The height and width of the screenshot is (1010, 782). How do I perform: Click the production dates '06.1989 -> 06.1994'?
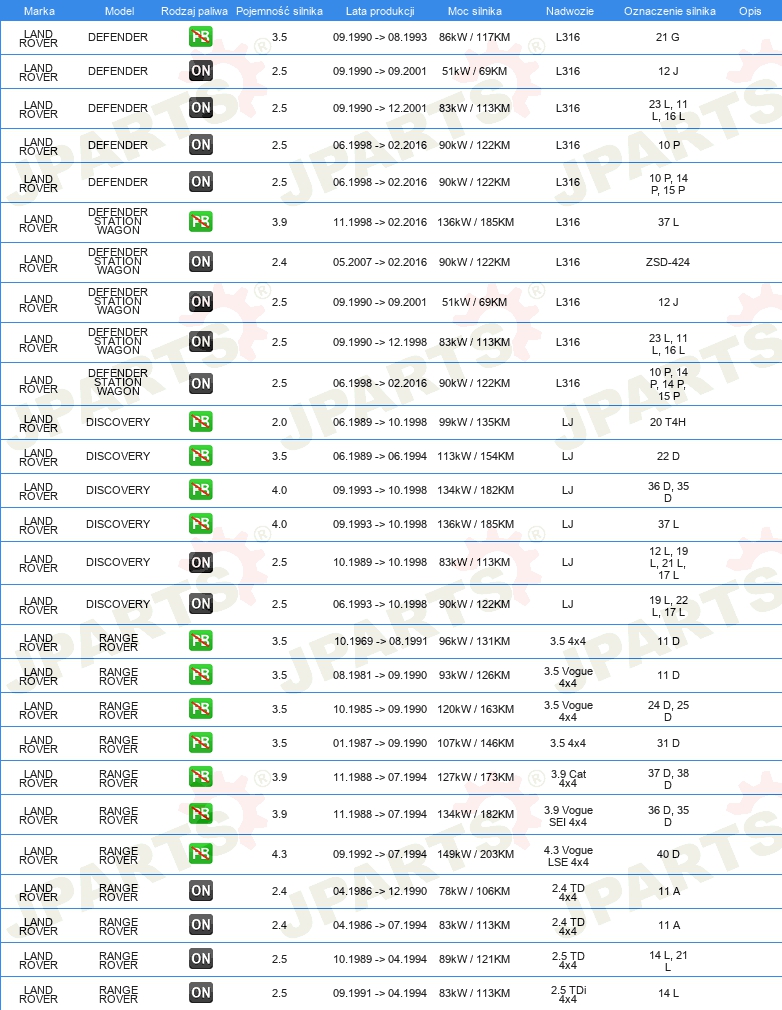380,456
